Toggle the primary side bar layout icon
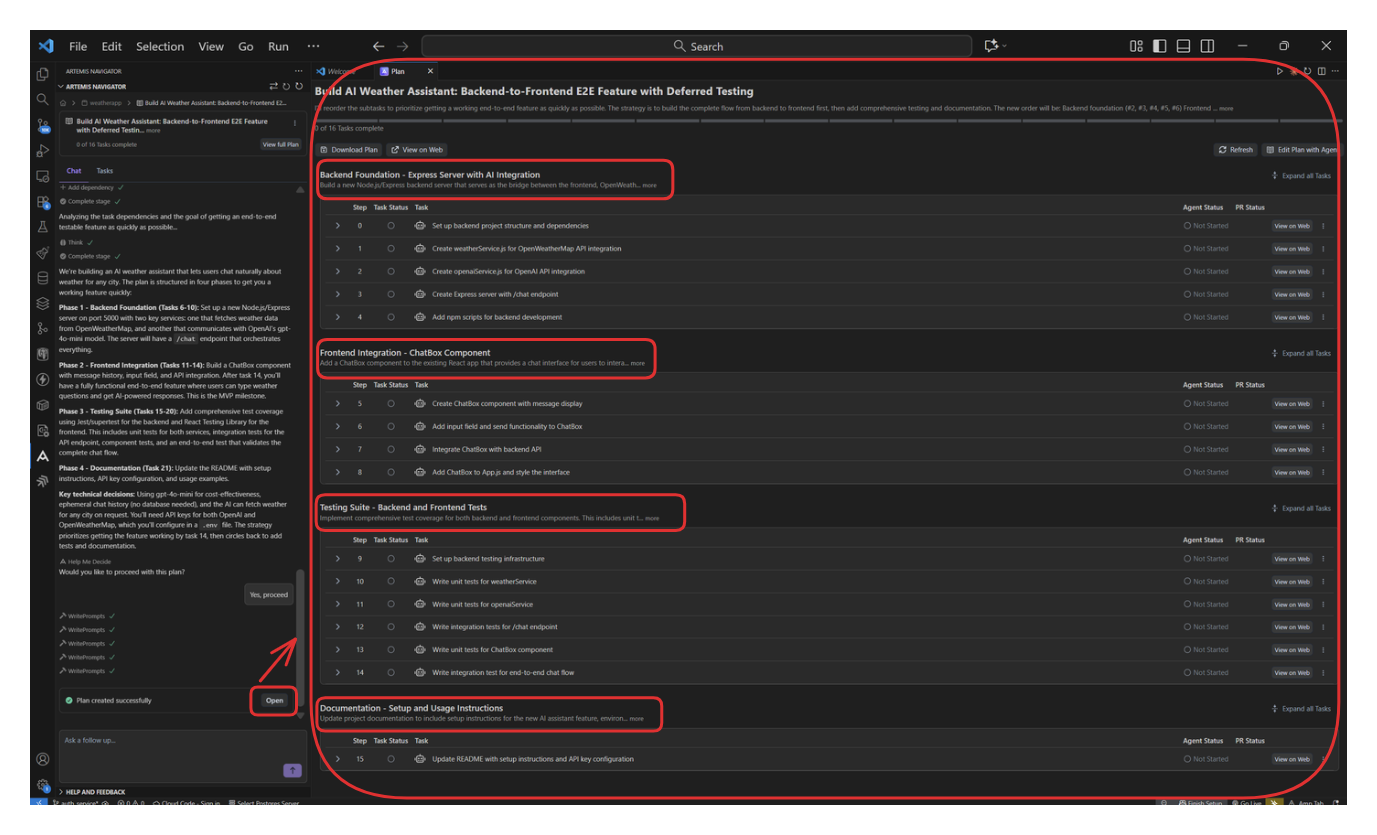This screenshot has height=835, width=1377. tap(1159, 46)
